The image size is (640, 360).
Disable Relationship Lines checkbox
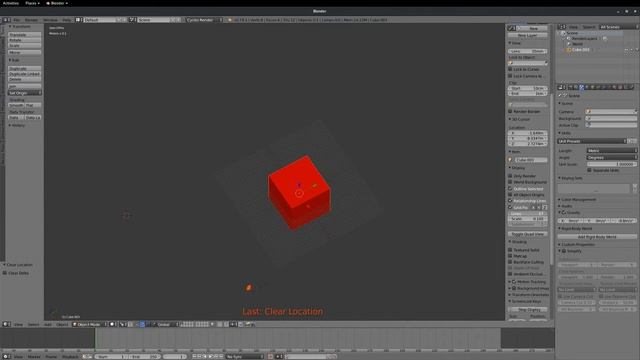point(510,201)
